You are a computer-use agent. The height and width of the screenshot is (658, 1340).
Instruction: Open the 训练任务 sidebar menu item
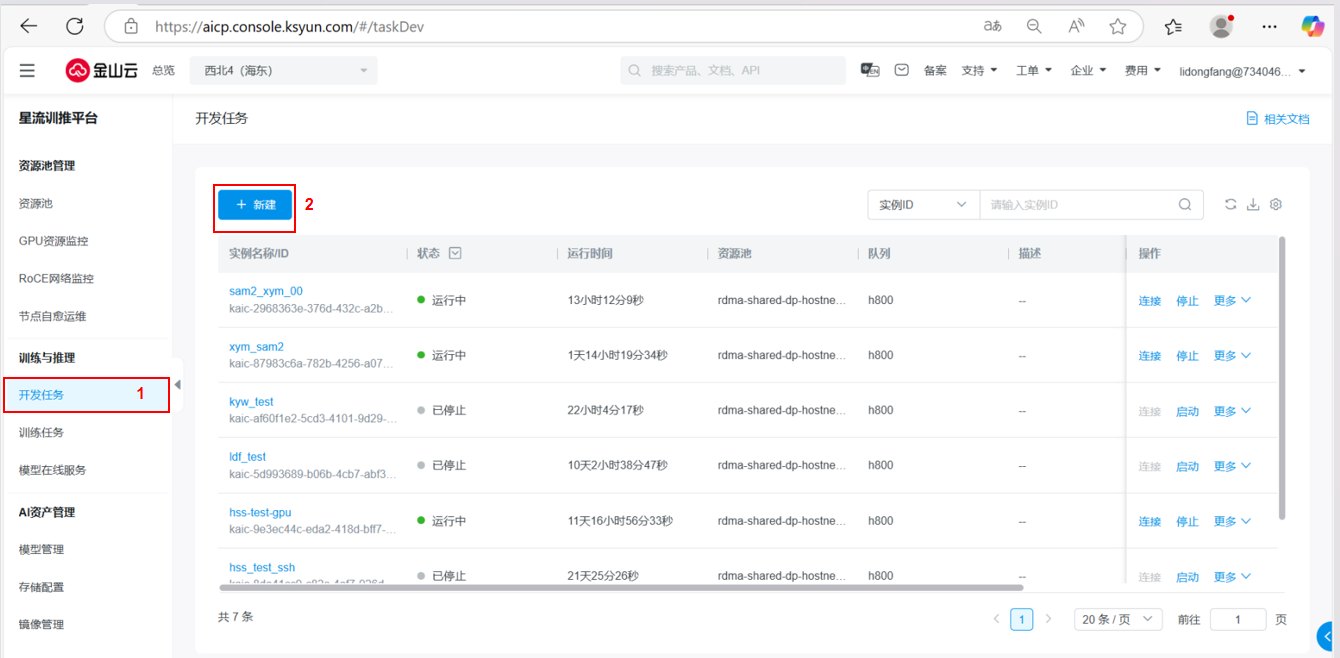tap(41, 433)
